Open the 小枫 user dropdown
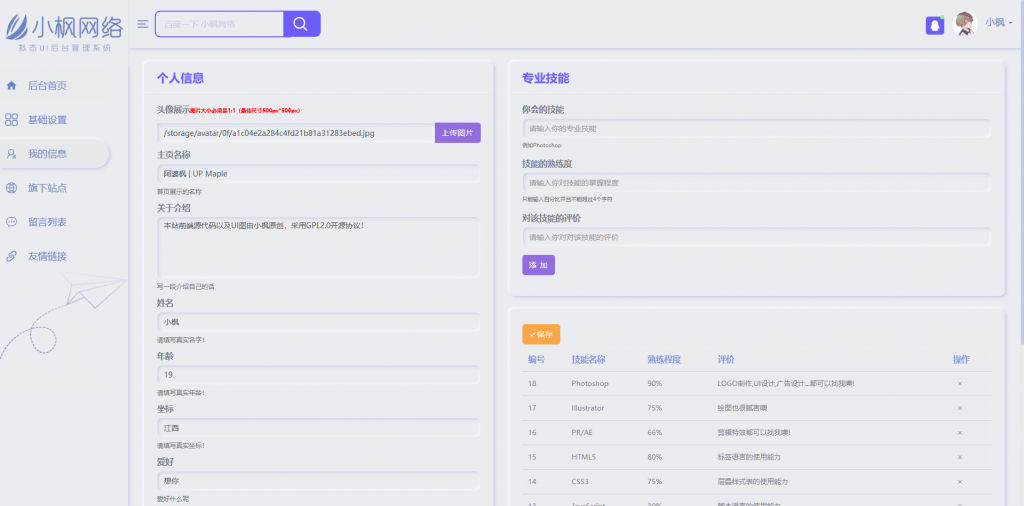The height and width of the screenshot is (506, 1024). (999, 23)
